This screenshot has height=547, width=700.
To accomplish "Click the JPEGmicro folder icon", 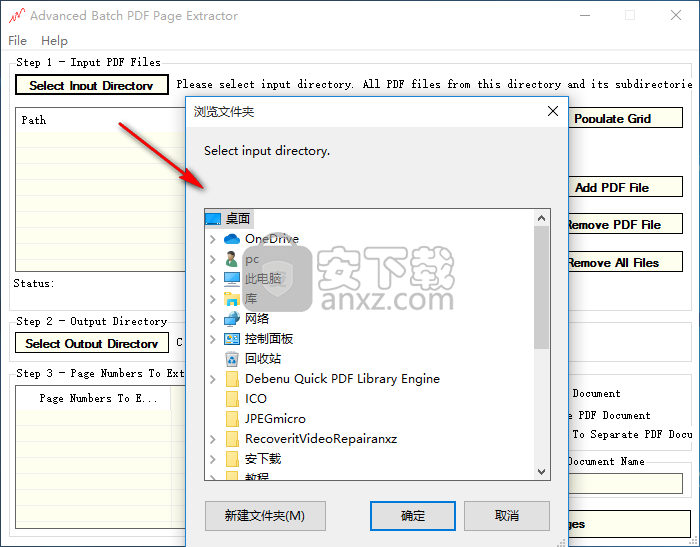I will 232,419.
